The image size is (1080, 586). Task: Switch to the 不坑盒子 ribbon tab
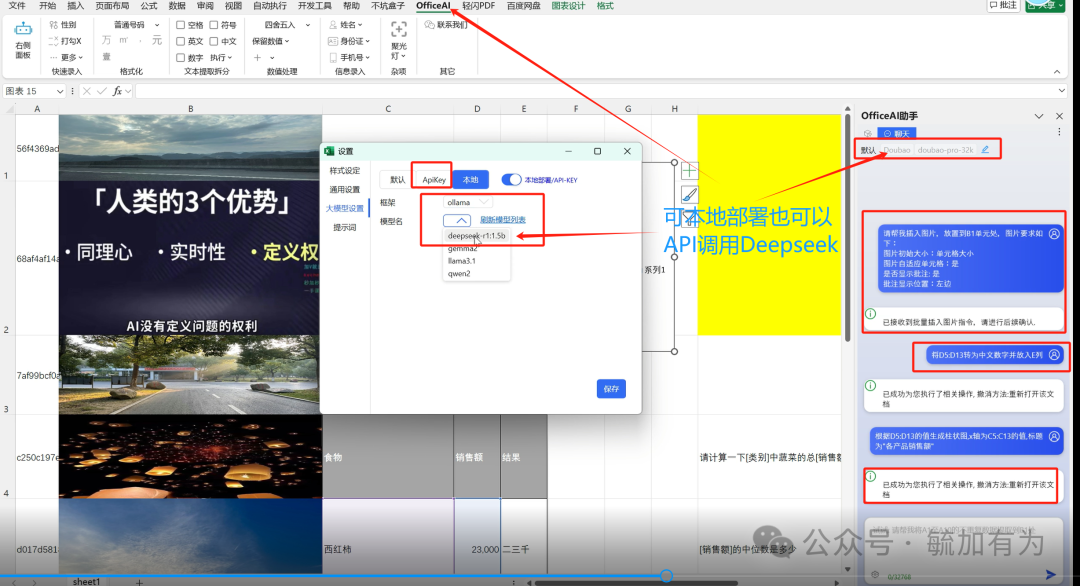[388, 6]
